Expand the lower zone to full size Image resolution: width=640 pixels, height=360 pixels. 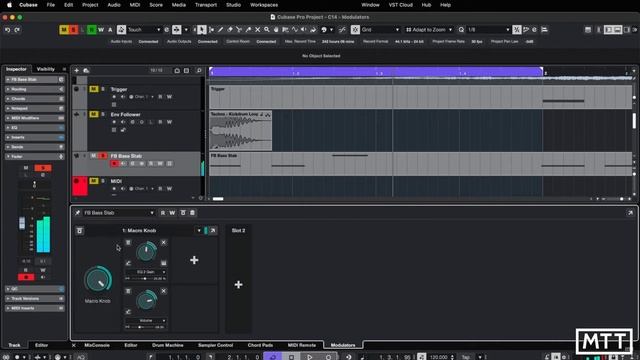pyautogui.click(x=630, y=213)
